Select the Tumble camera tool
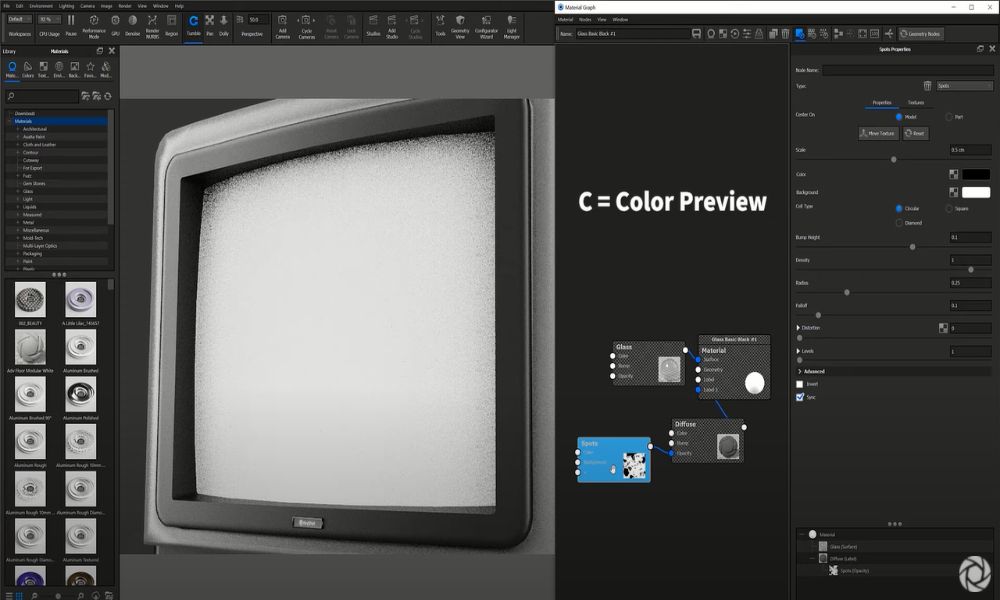 click(x=193, y=24)
